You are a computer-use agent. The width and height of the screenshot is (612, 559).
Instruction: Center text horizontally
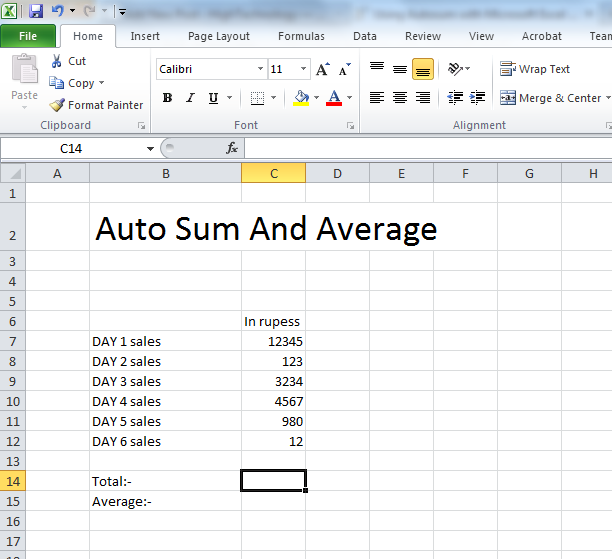tap(400, 98)
